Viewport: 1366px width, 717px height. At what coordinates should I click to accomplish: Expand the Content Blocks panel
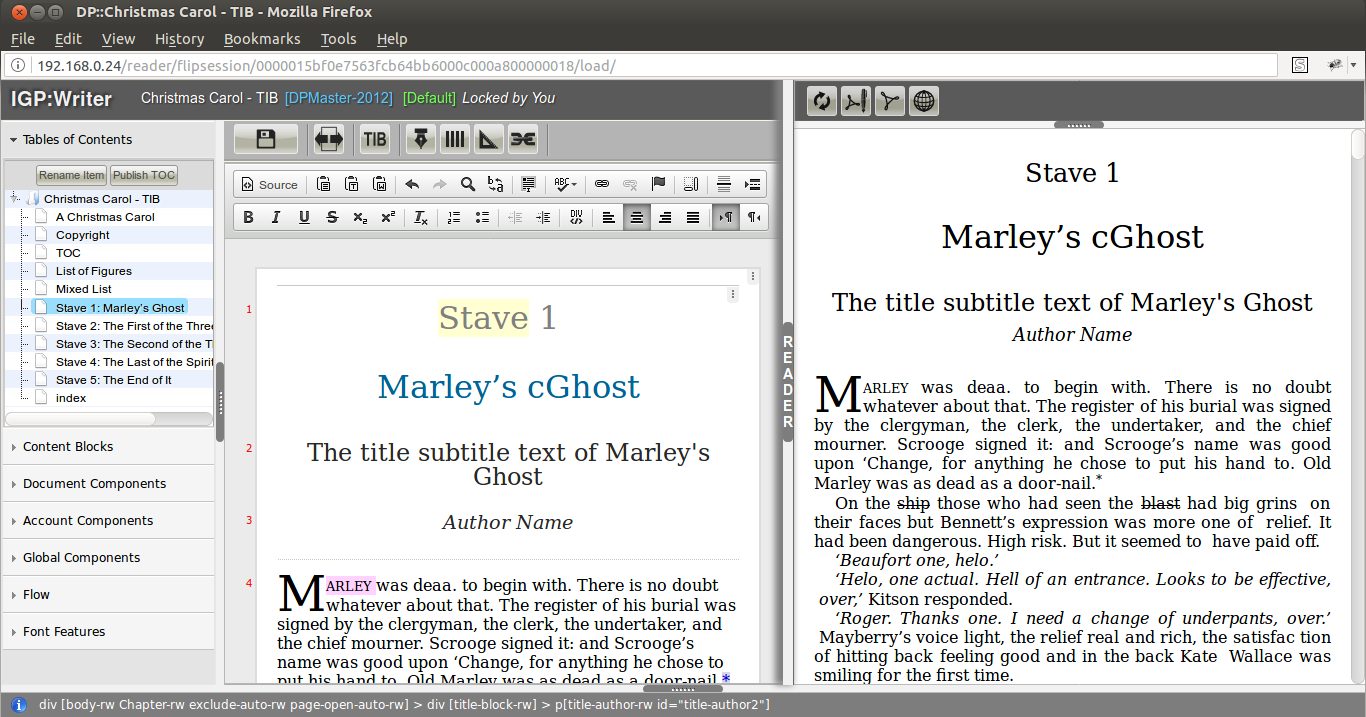tap(68, 446)
